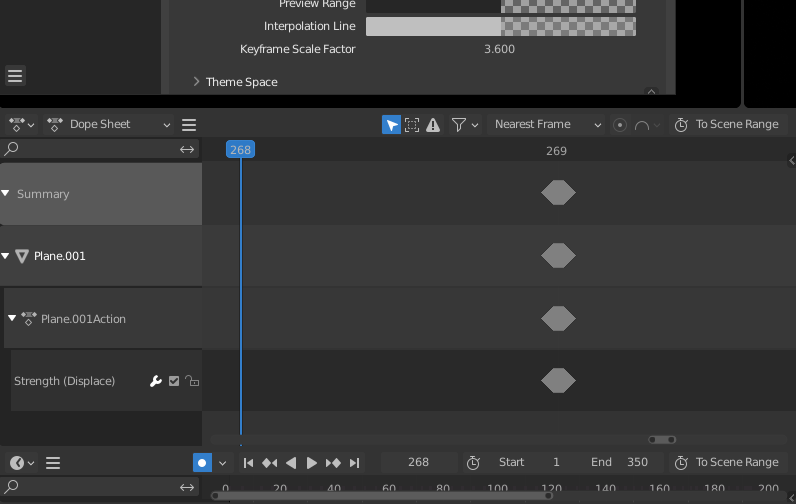
Task: Click the Dope Sheet horizontal scrollbar handle
Action: tap(662, 440)
